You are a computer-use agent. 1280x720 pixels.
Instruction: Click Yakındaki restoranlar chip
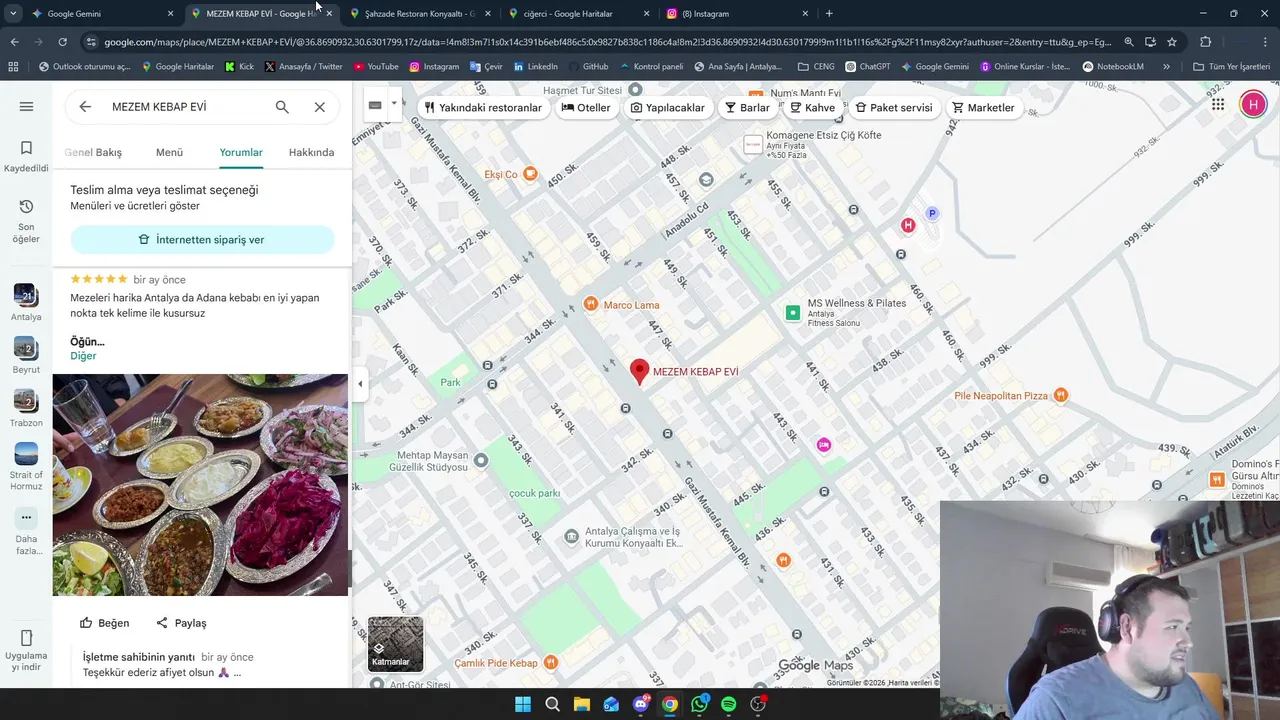click(x=483, y=108)
